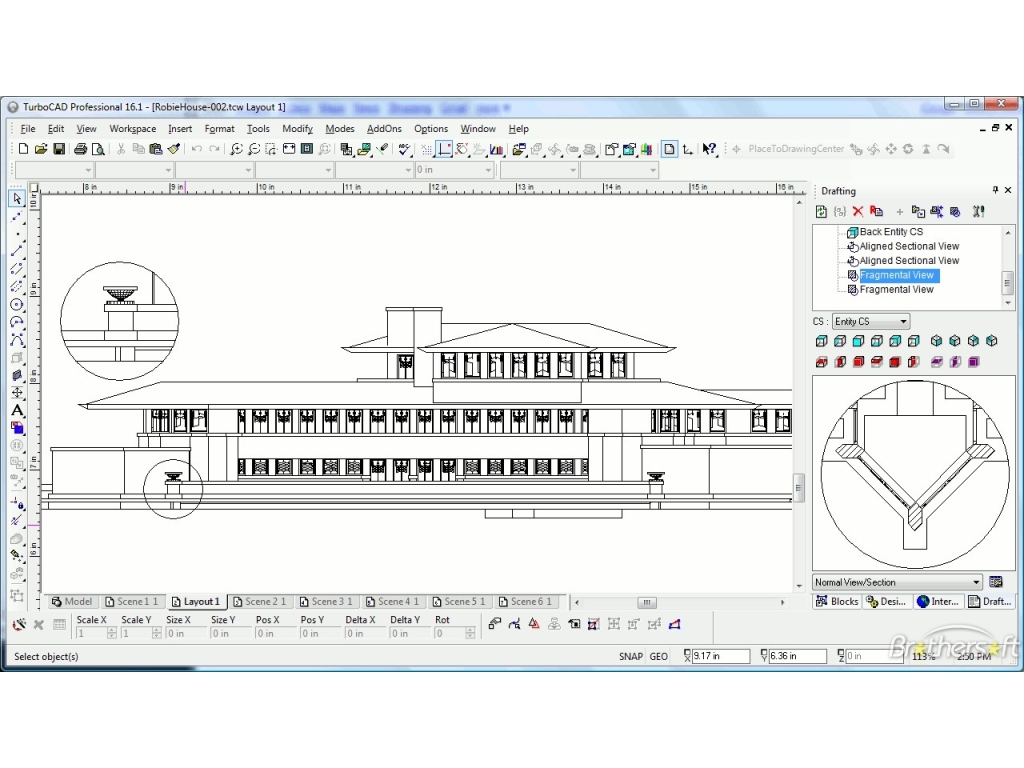Image resolution: width=1024 pixels, height=768 pixels.
Task: Click the red X delete icon in Drafting palette
Action: click(x=857, y=211)
